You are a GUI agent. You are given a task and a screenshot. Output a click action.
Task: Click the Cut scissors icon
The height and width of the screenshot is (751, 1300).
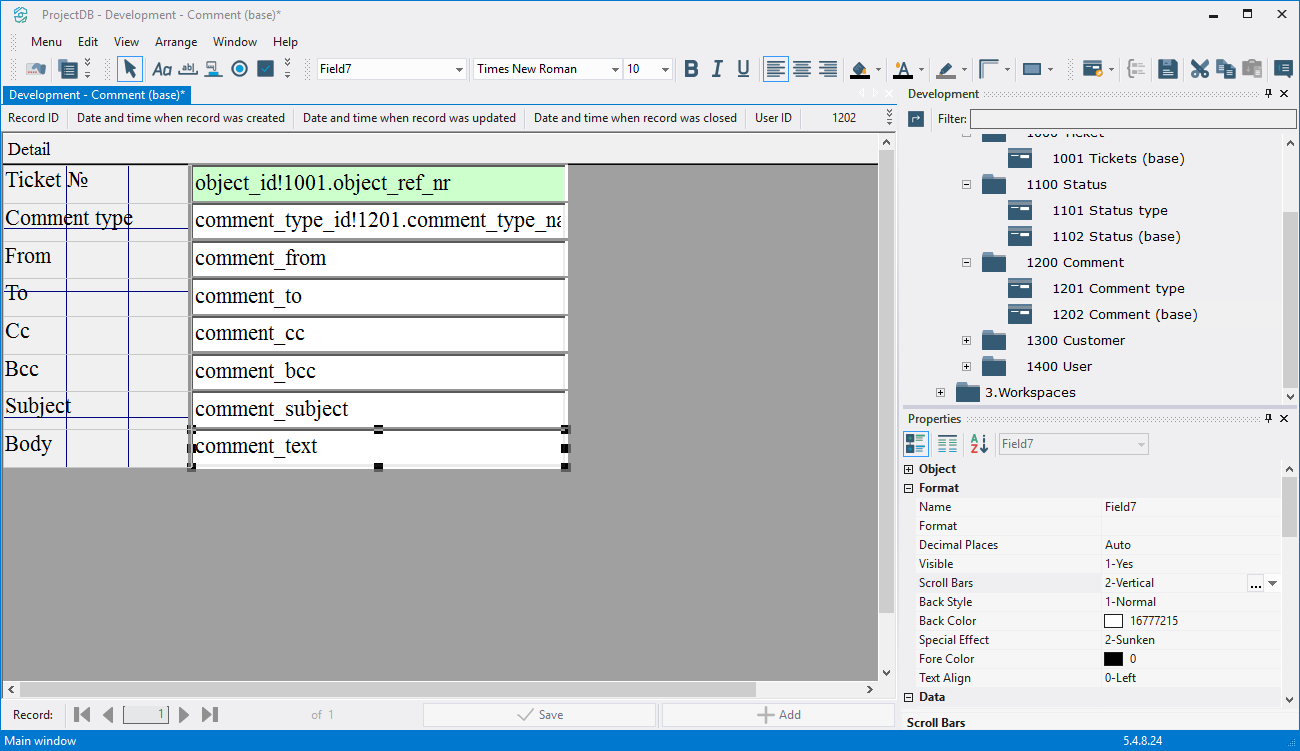point(1199,69)
